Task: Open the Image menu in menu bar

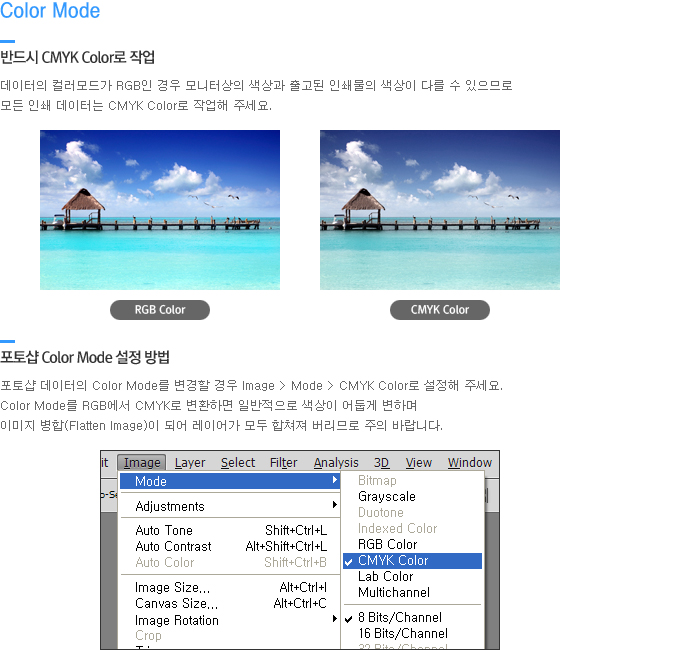Action: click(x=141, y=462)
